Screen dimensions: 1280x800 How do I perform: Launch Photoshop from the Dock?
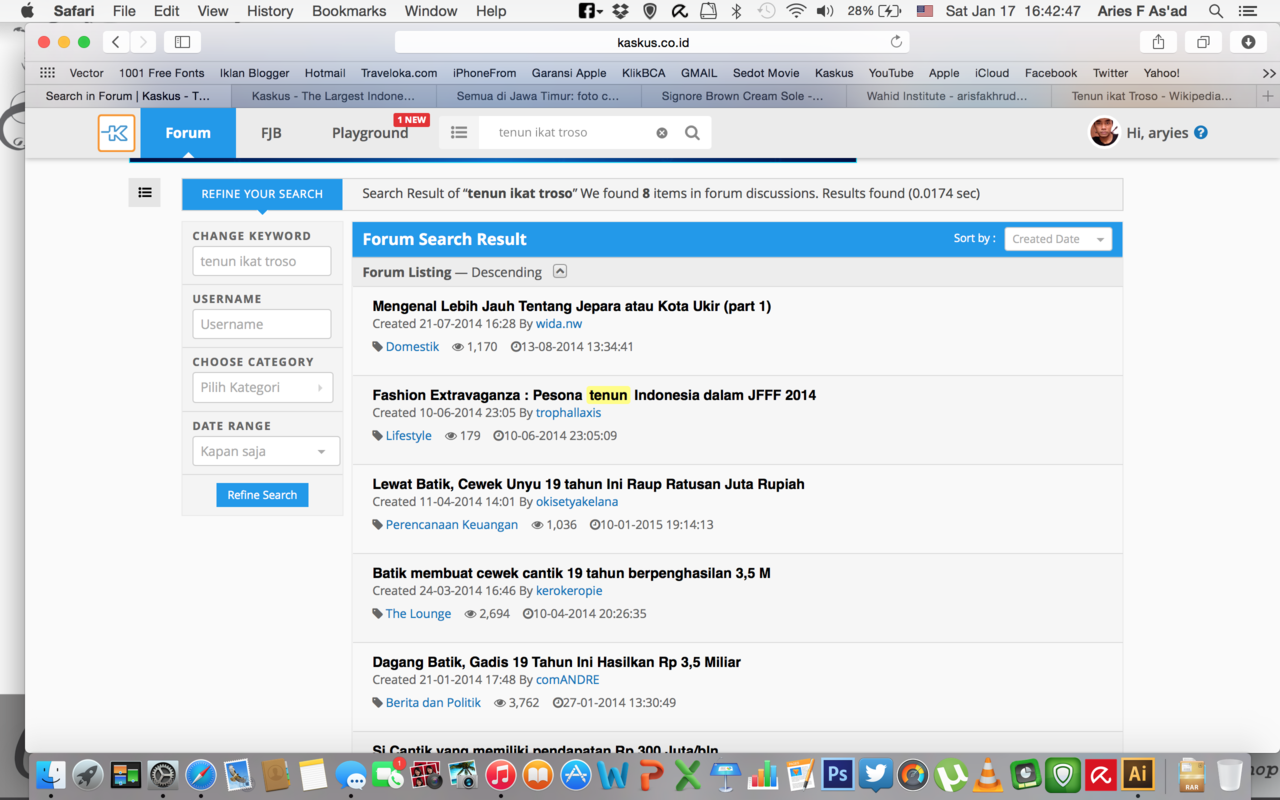[838, 774]
